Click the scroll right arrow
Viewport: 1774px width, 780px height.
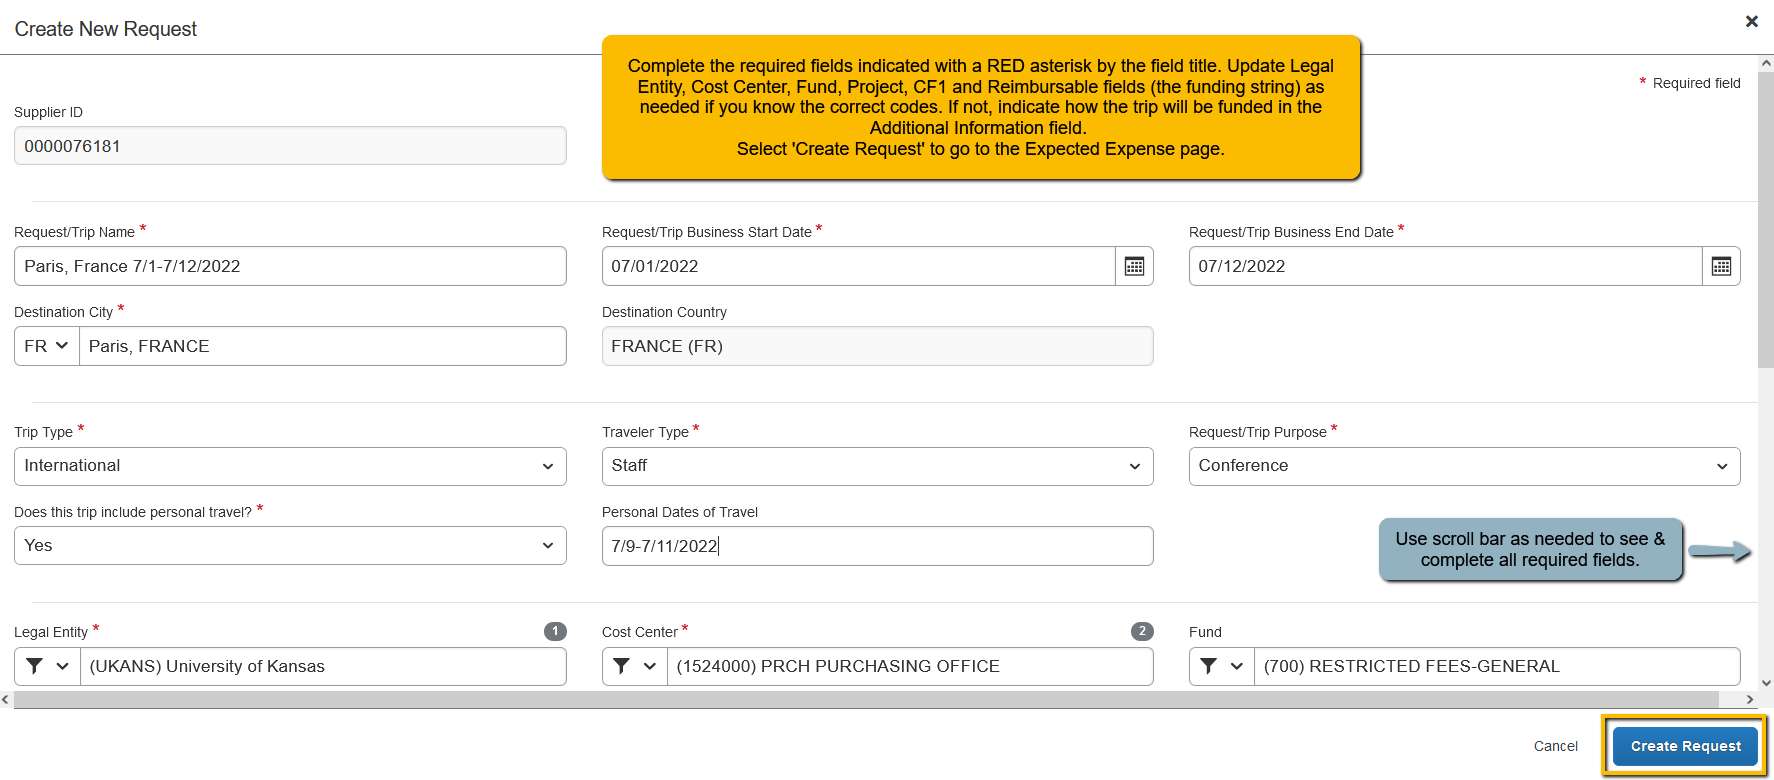(1749, 700)
